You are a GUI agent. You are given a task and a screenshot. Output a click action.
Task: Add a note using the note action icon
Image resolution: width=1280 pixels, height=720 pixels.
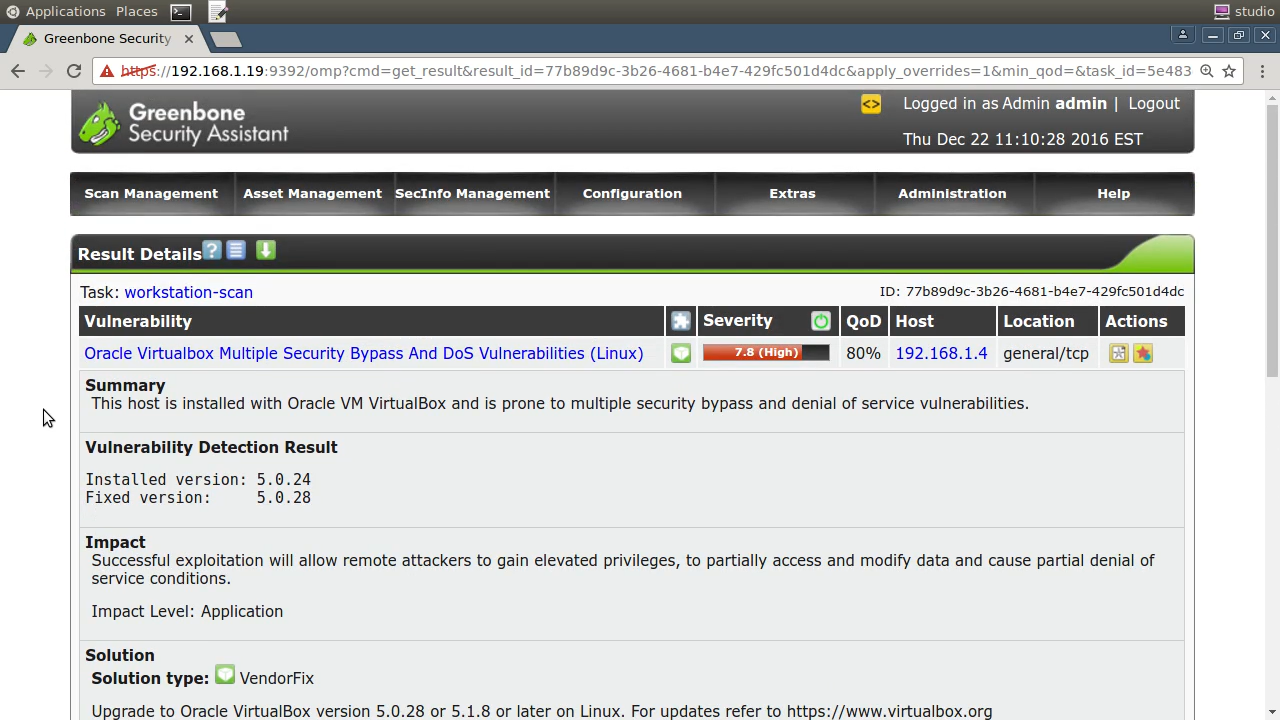pyautogui.click(x=1119, y=353)
